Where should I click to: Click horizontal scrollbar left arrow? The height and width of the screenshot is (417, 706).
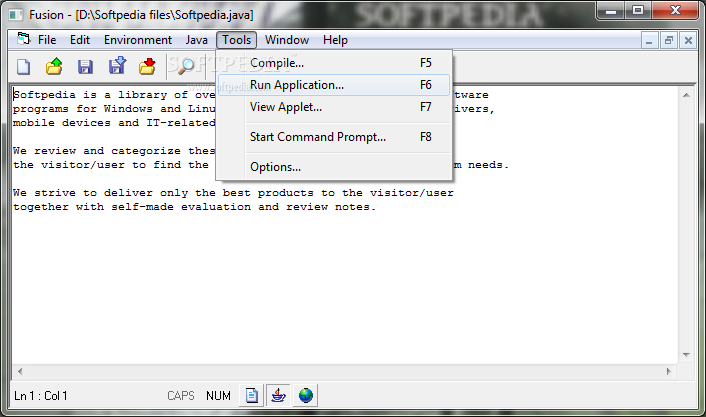click(x=20, y=372)
